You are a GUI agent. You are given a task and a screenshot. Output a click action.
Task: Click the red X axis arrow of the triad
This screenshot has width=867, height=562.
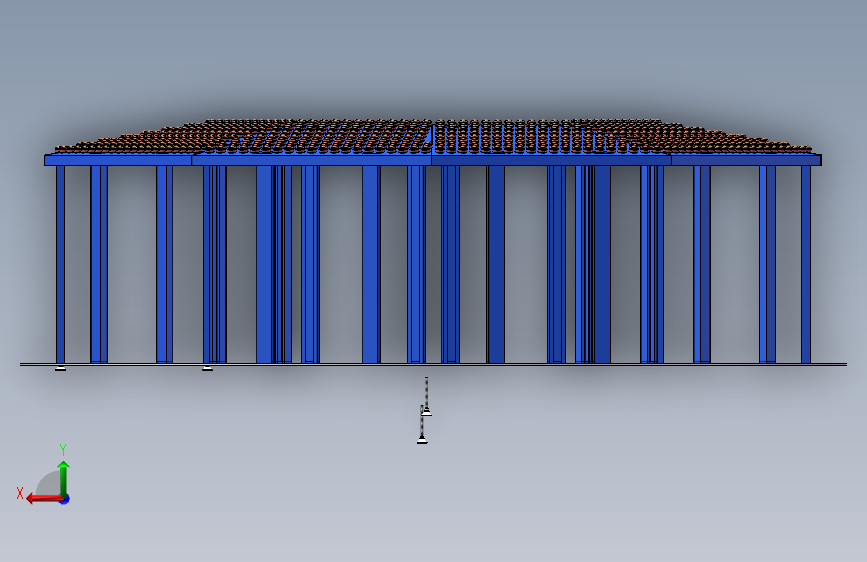[44, 499]
